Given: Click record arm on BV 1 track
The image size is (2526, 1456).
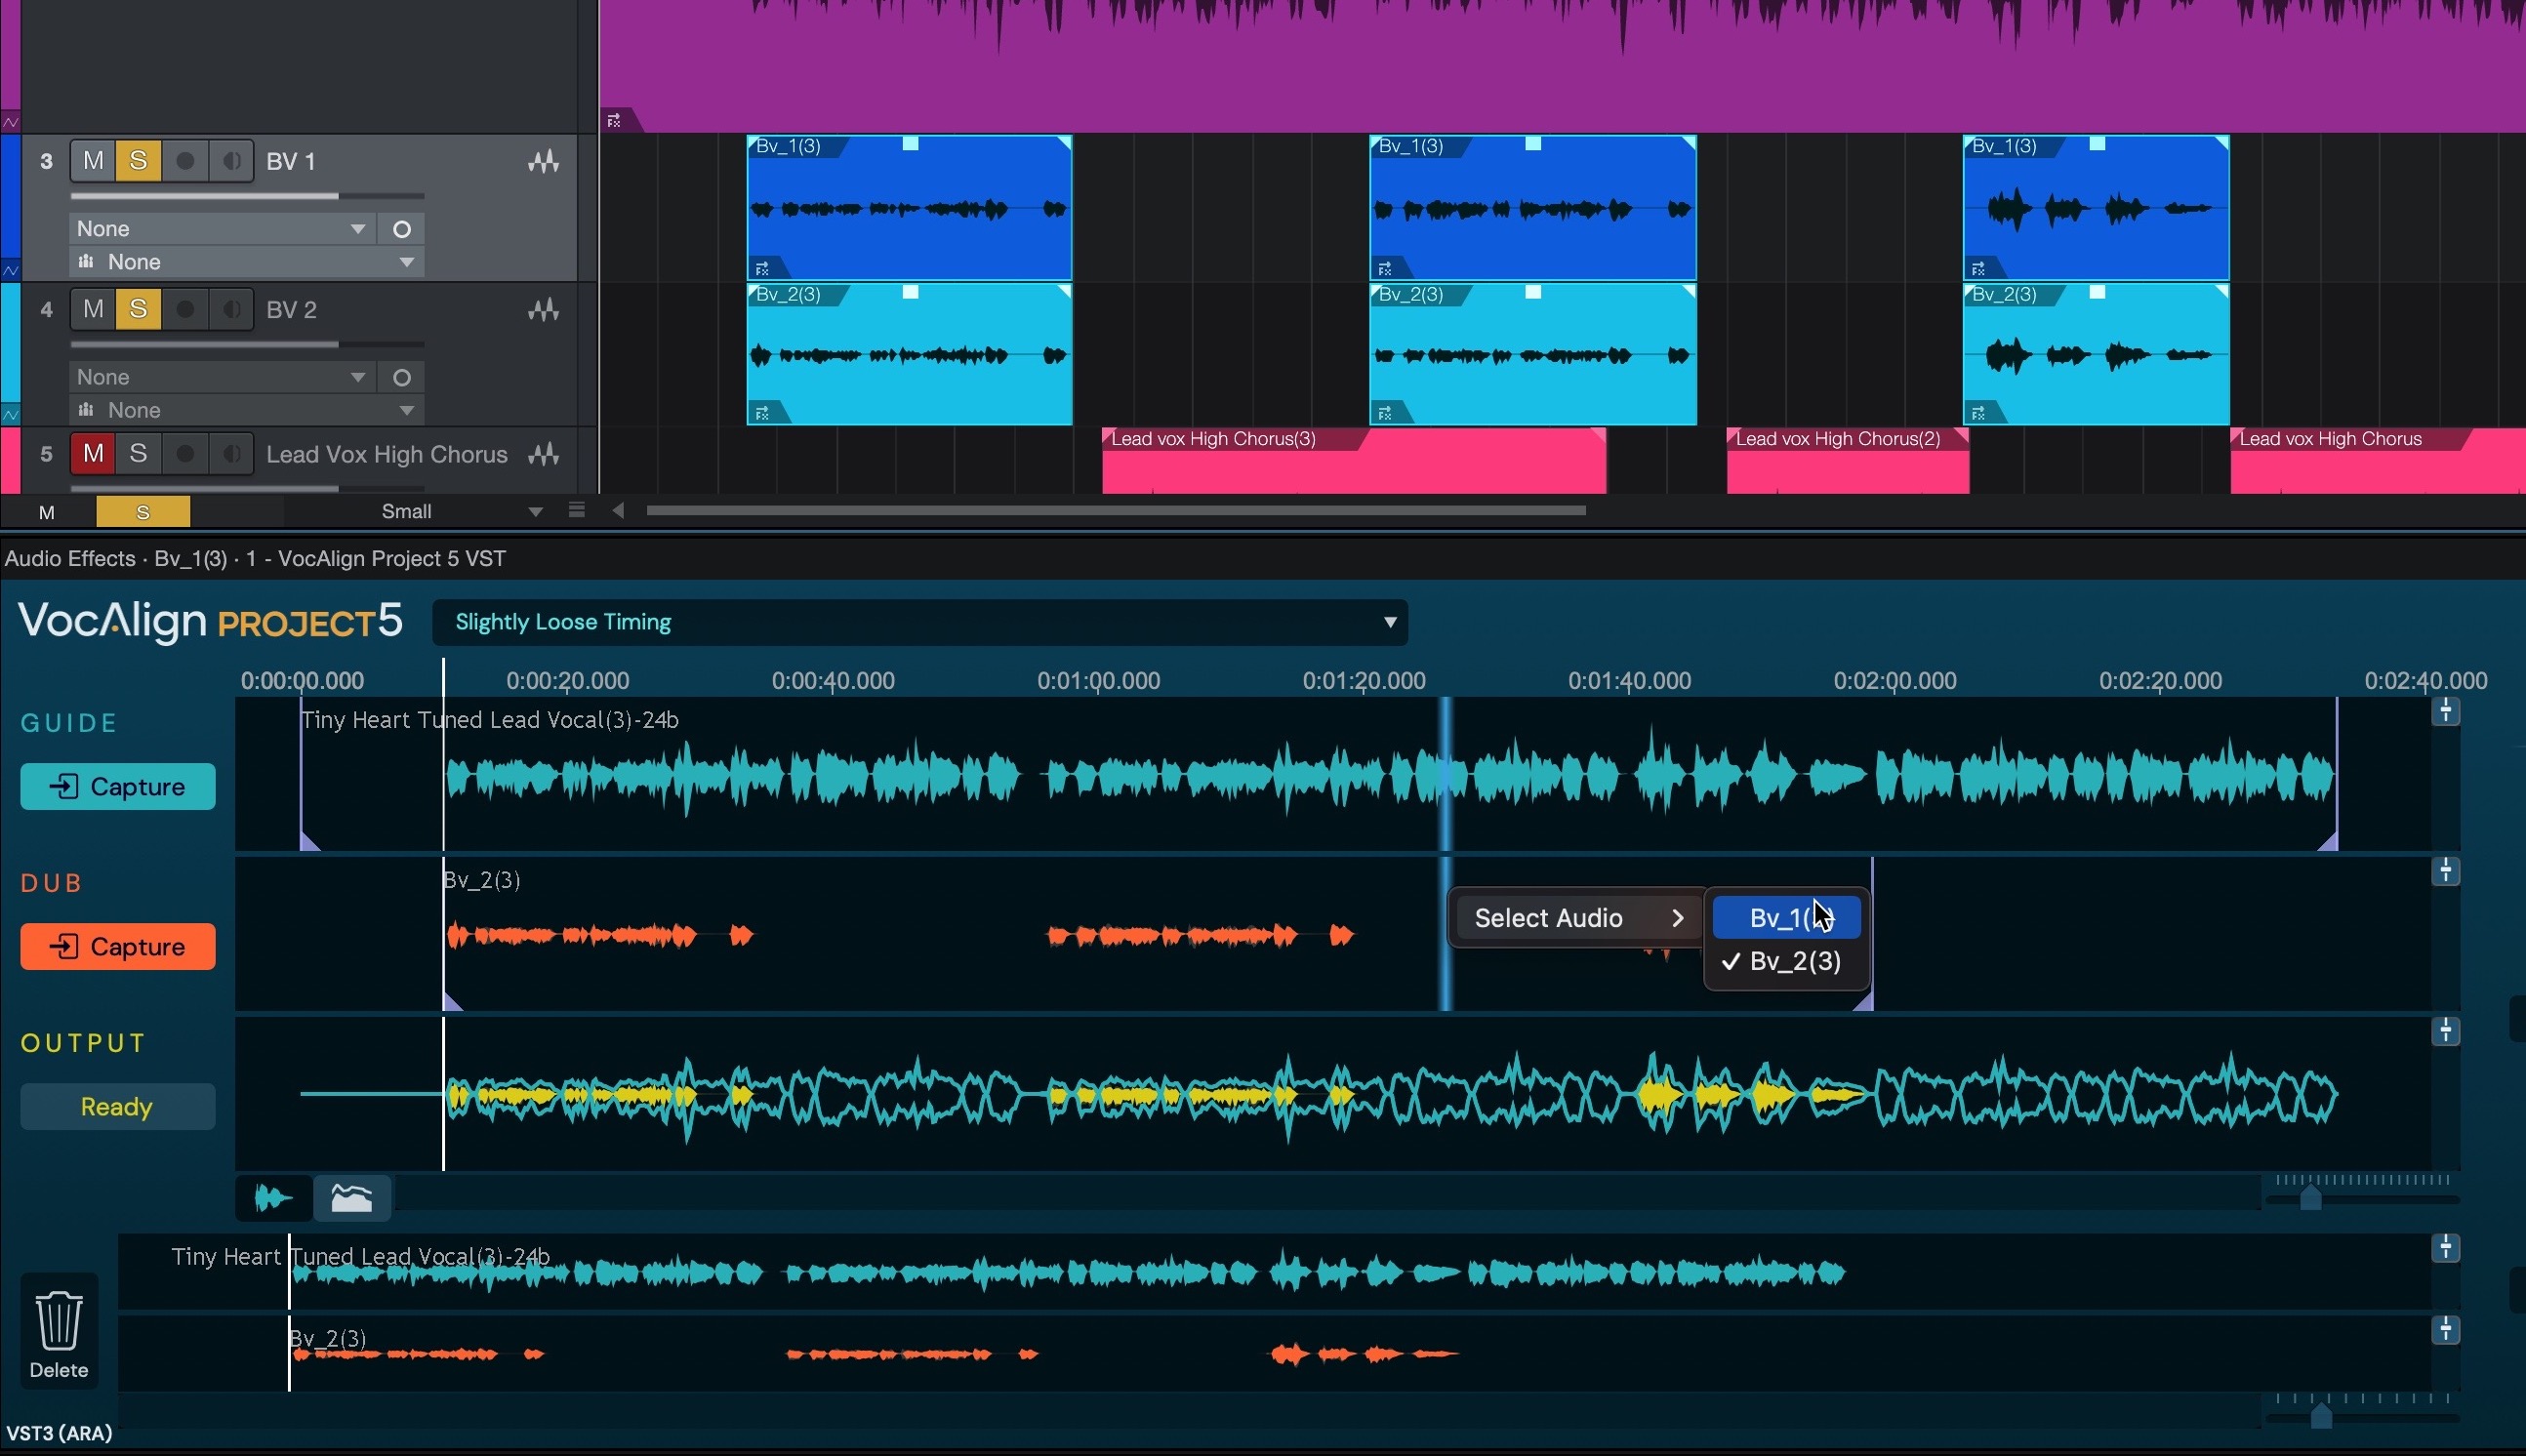Looking at the screenshot, I should click(185, 161).
